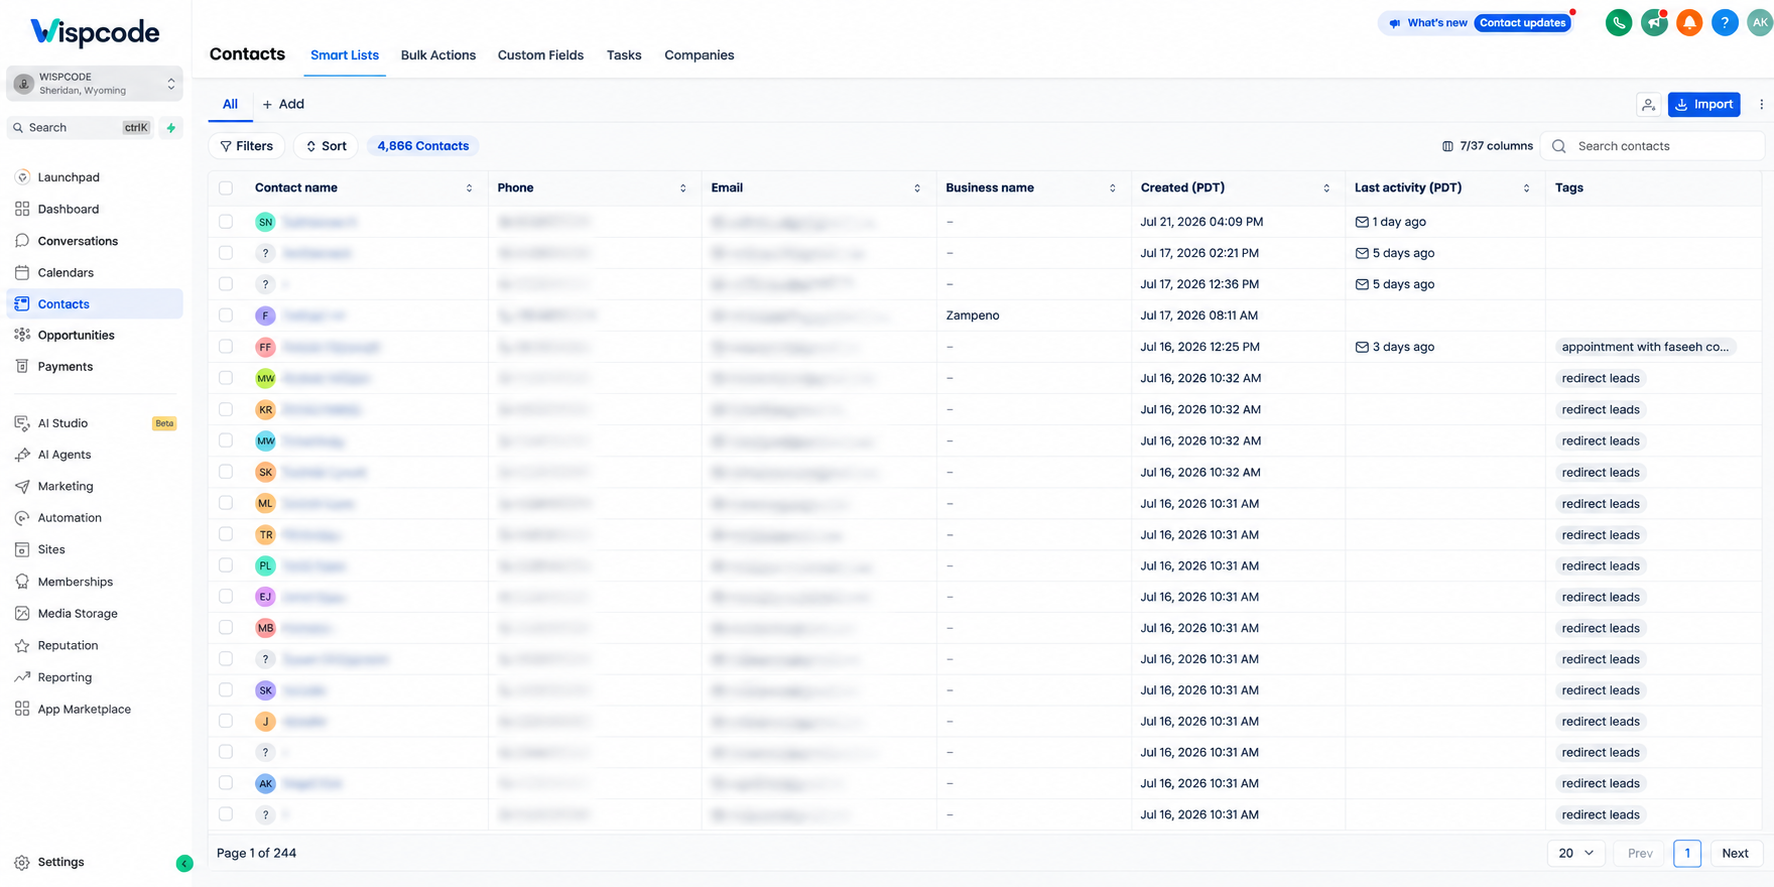The width and height of the screenshot is (1774, 887).
Task: Switch to the Custom Fields tab
Action: click(x=540, y=55)
